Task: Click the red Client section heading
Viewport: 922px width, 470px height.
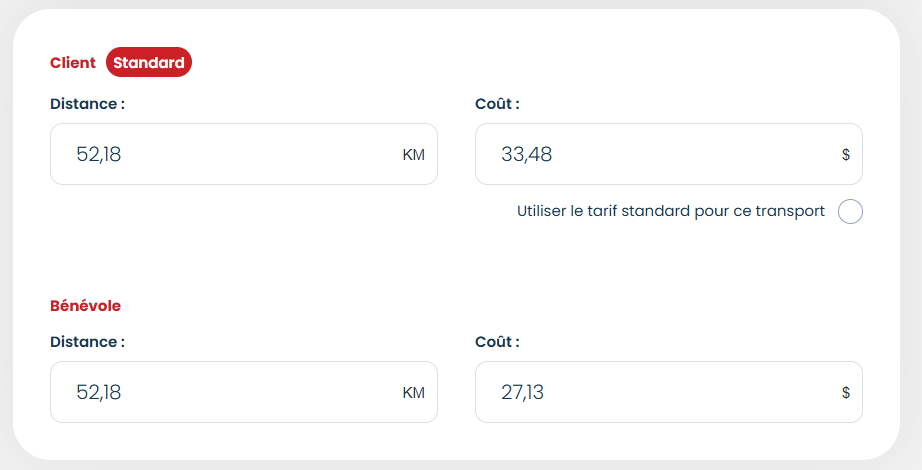Action: click(x=73, y=63)
